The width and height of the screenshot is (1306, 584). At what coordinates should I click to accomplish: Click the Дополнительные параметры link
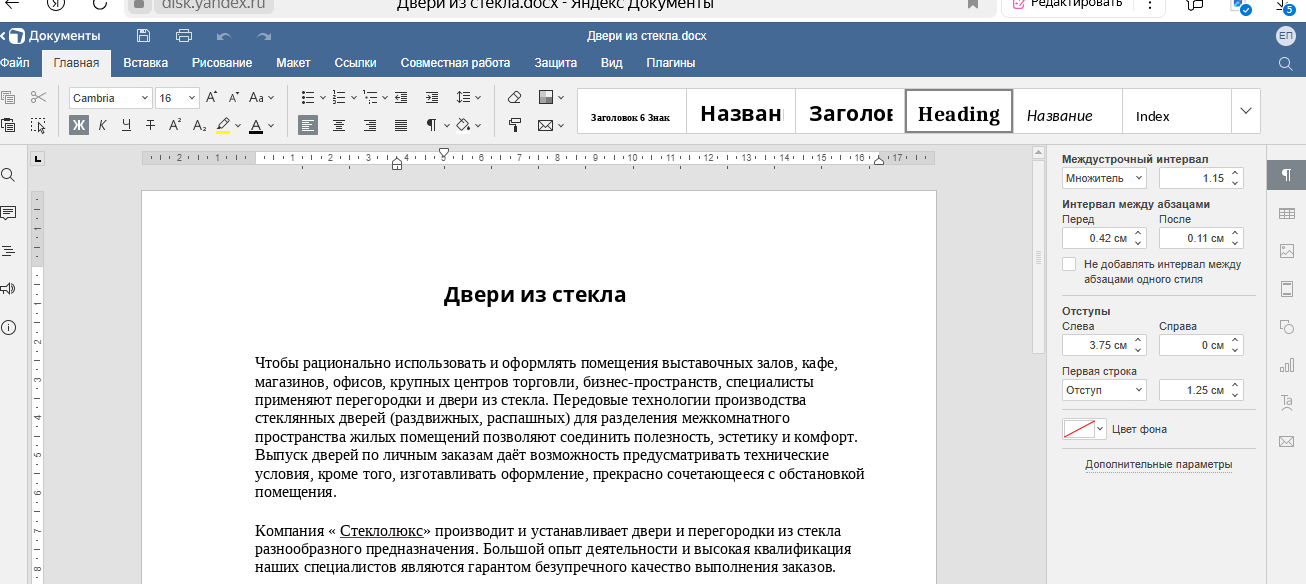coord(1158,465)
